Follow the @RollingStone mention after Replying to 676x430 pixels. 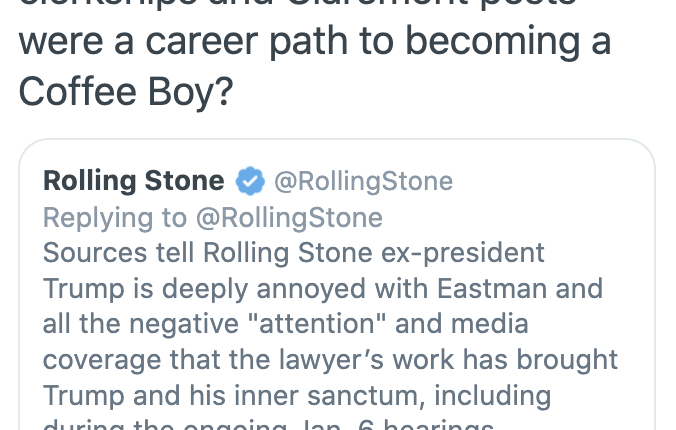(x=289, y=218)
